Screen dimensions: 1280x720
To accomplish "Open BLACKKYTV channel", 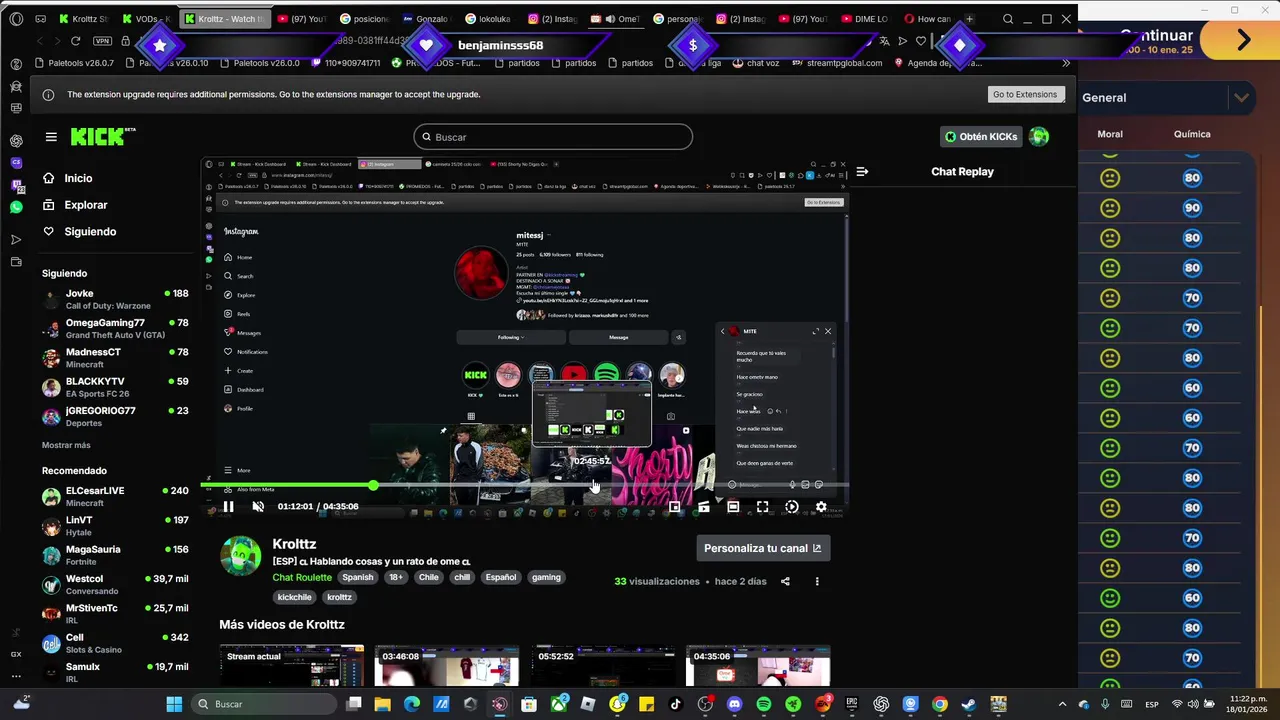I will [x=115, y=387].
